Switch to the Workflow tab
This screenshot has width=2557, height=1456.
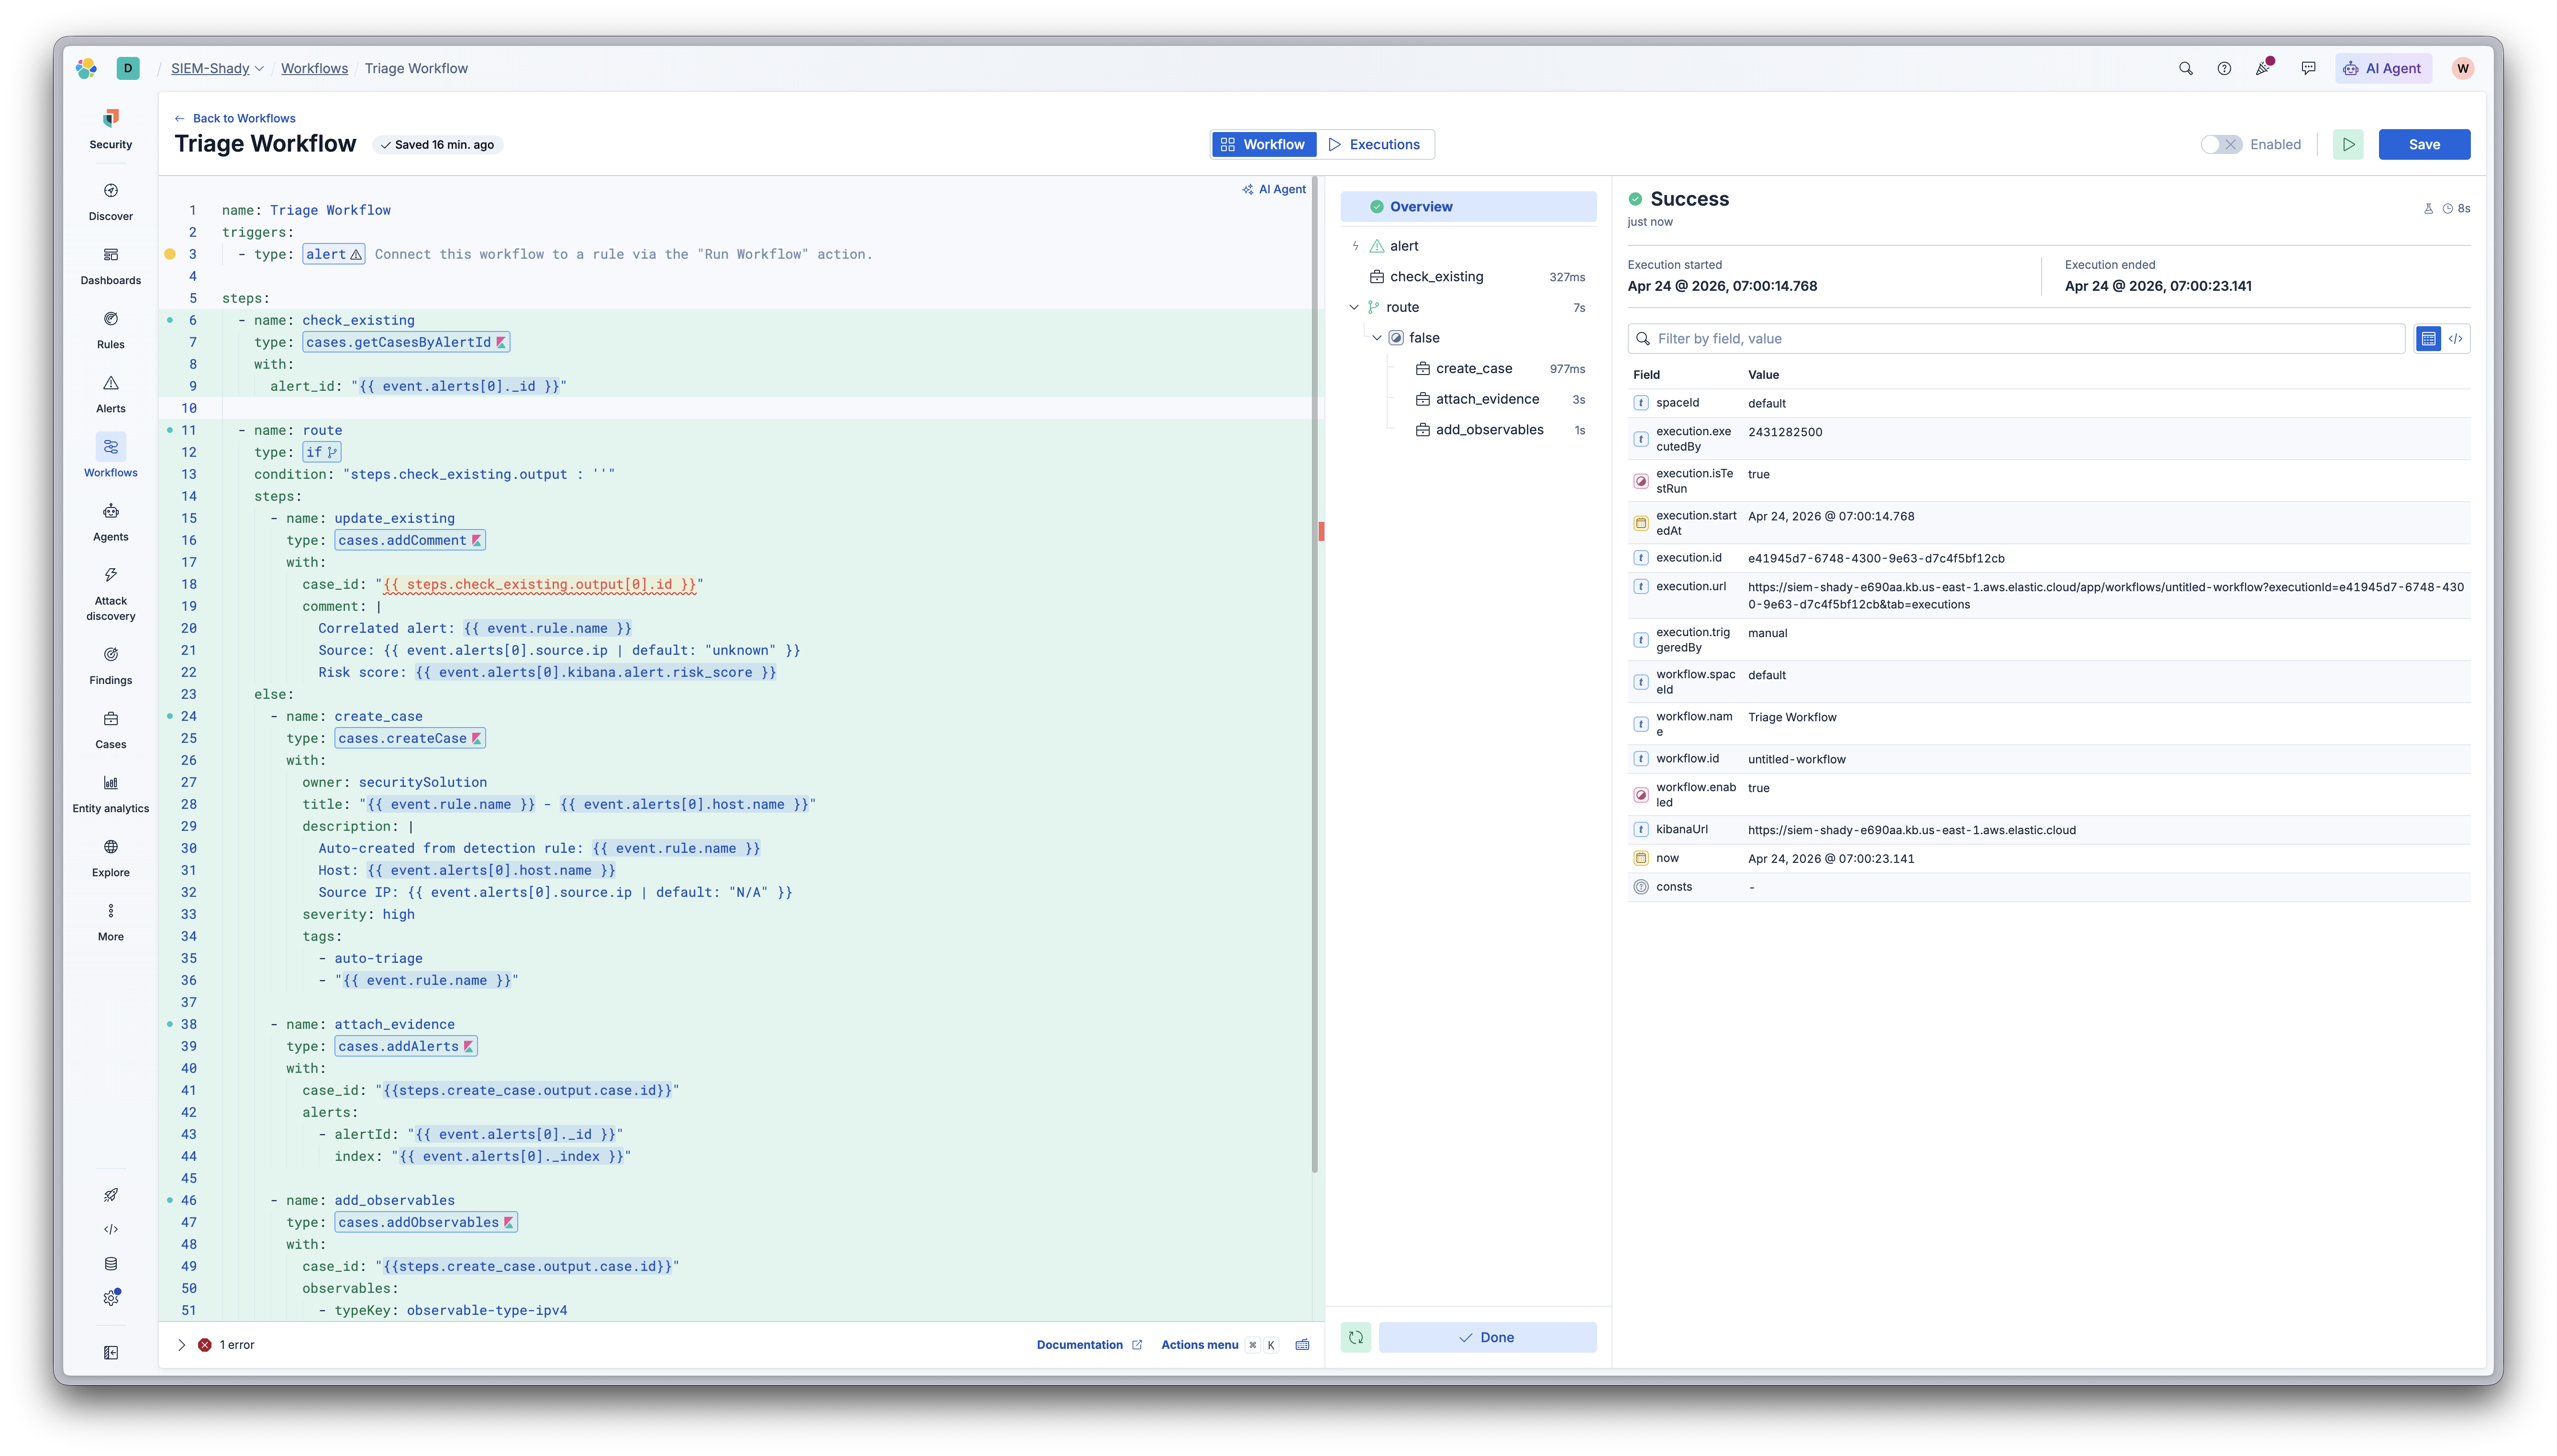click(1263, 144)
